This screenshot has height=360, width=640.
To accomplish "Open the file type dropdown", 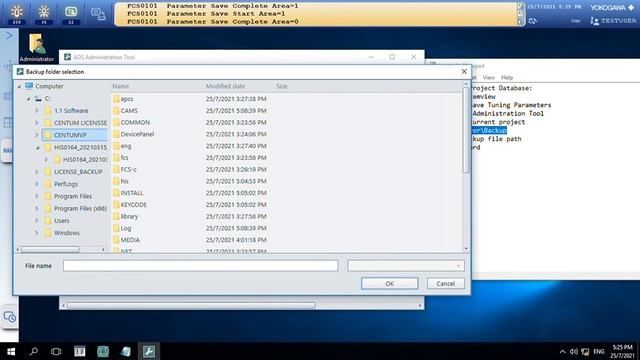I will click(406, 266).
